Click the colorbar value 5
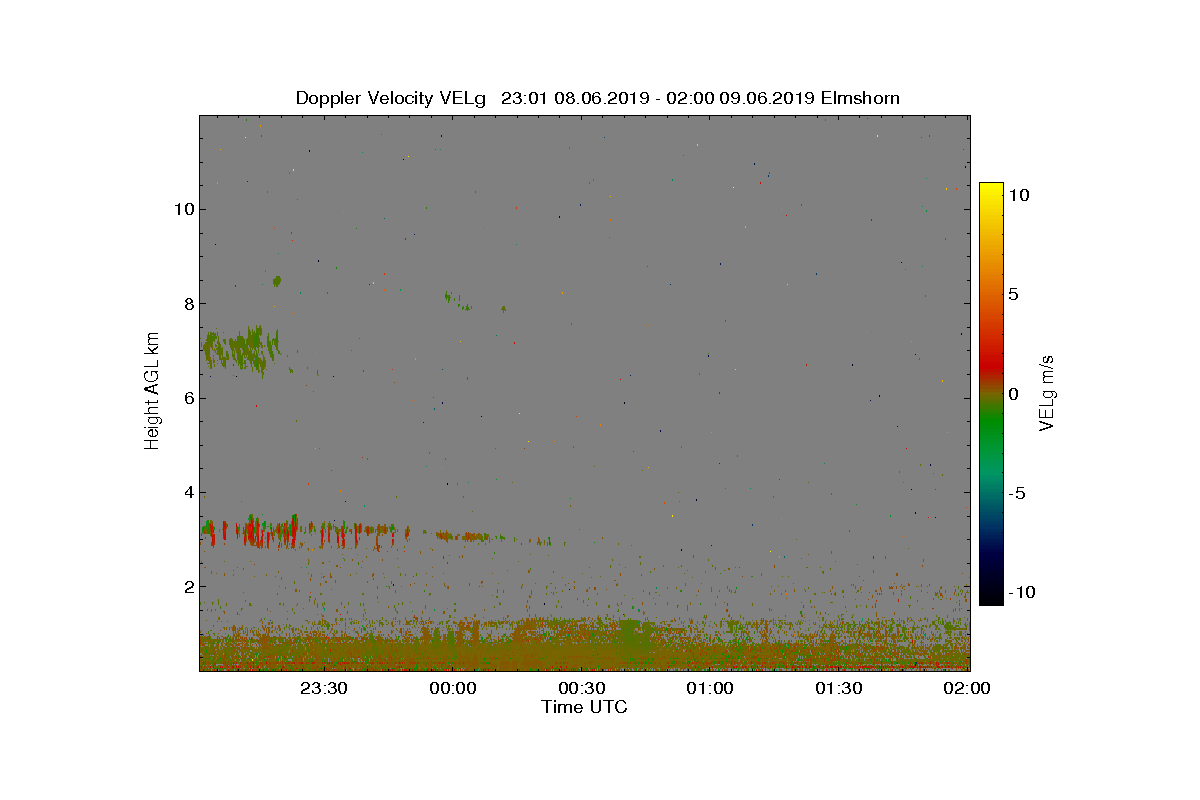The image size is (1200, 800). tap(1013, 294)
